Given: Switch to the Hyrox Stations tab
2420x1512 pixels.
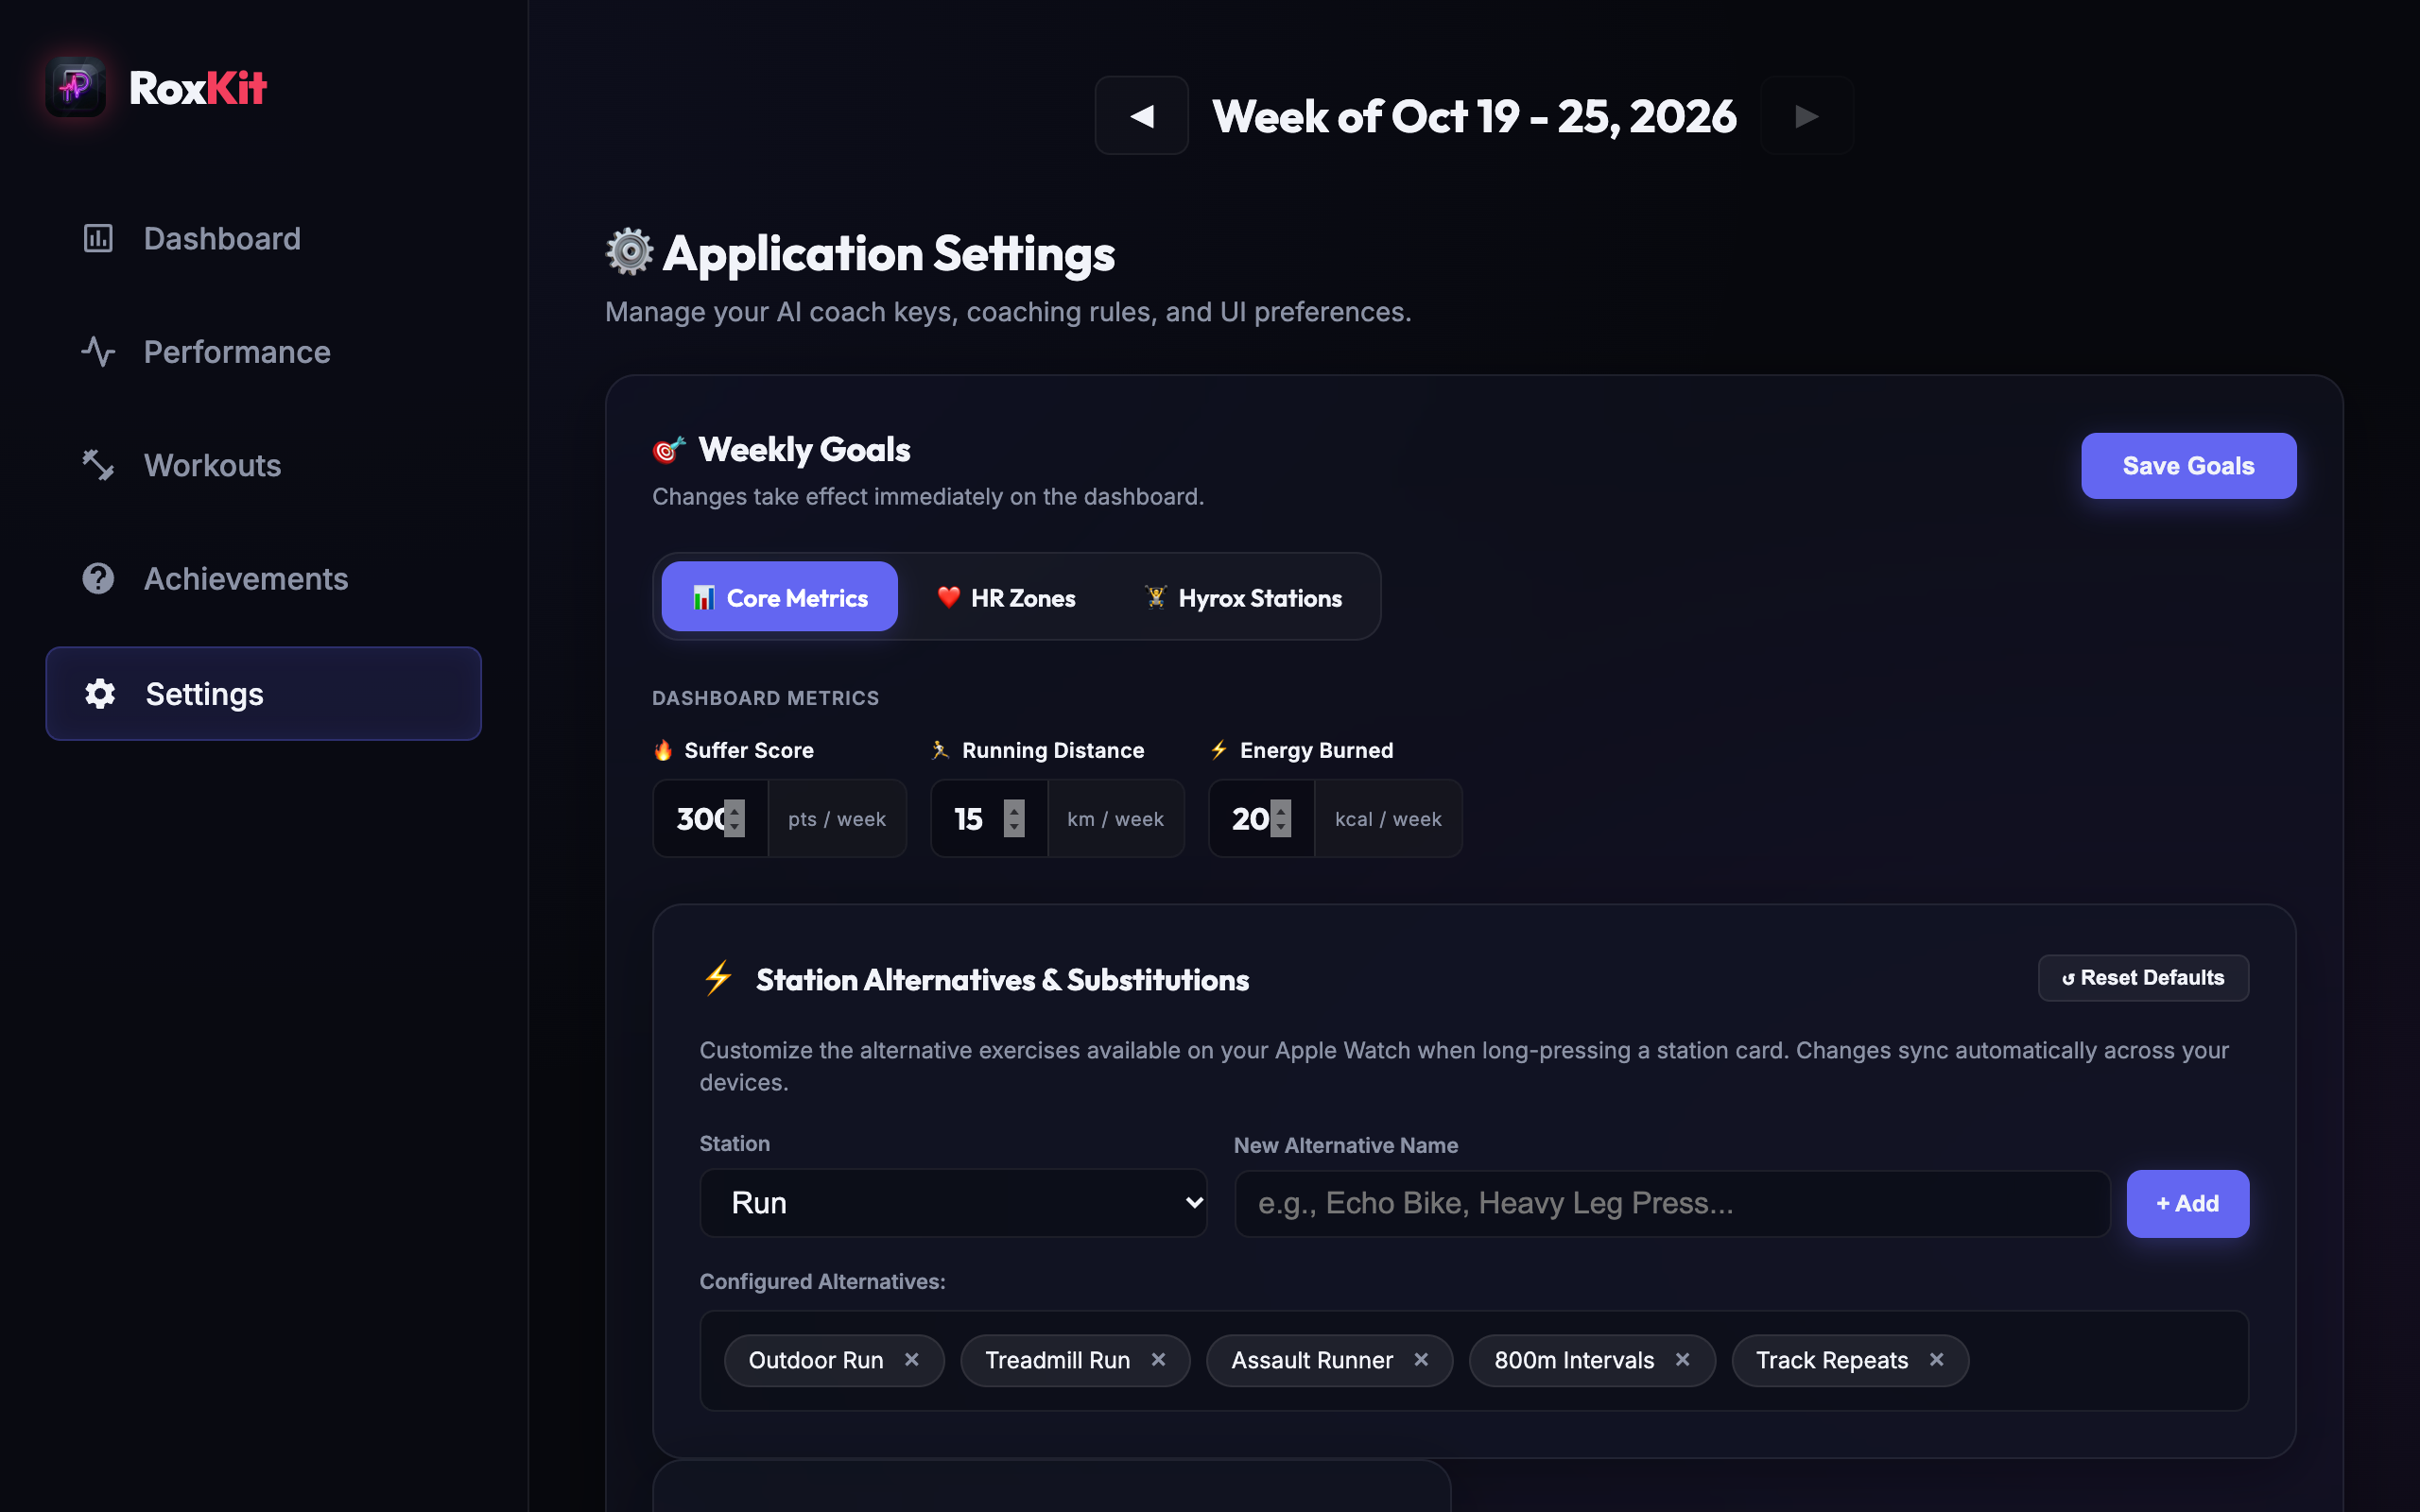Looking at the screenshot, I should [1242, 597].
